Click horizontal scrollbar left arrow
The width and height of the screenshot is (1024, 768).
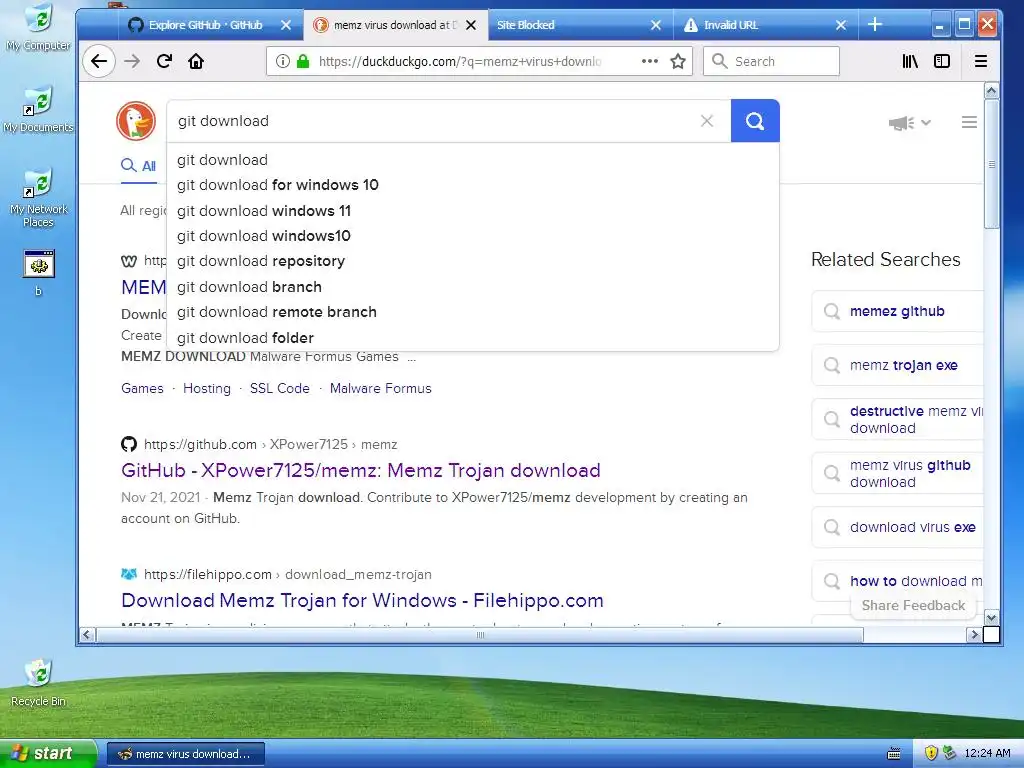pyautogui.click(x=87, y=634)
